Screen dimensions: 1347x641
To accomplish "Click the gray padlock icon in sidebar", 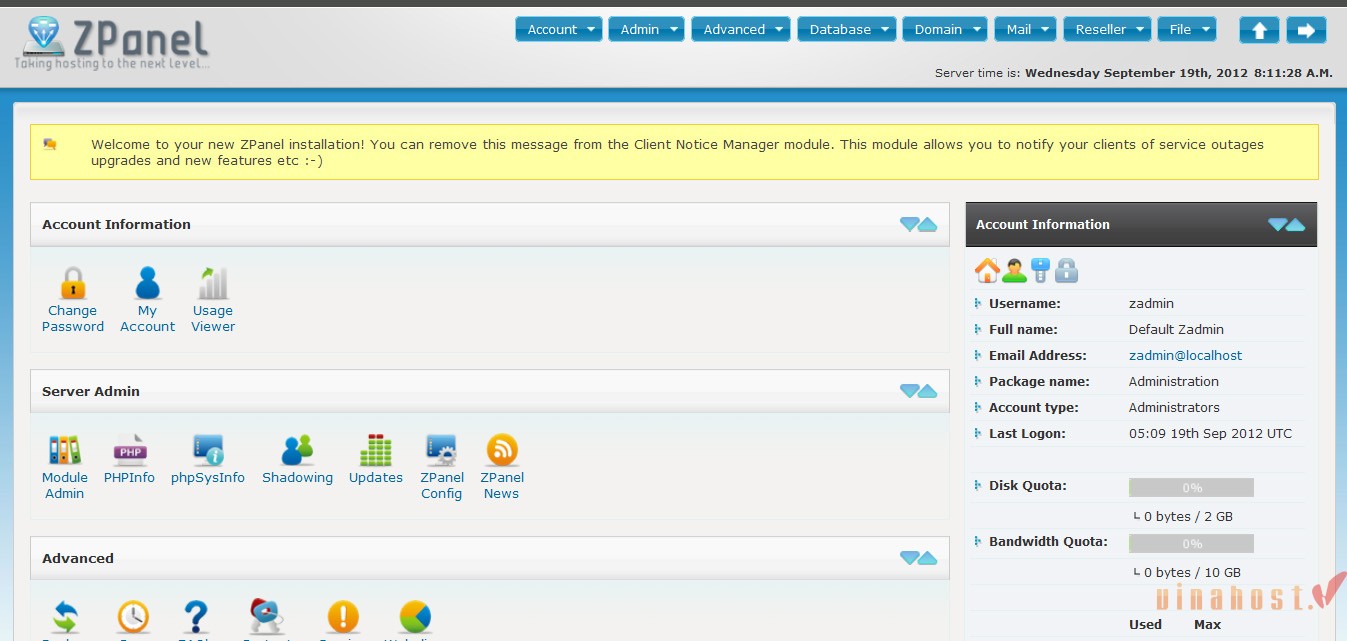I will point(1066,270).
